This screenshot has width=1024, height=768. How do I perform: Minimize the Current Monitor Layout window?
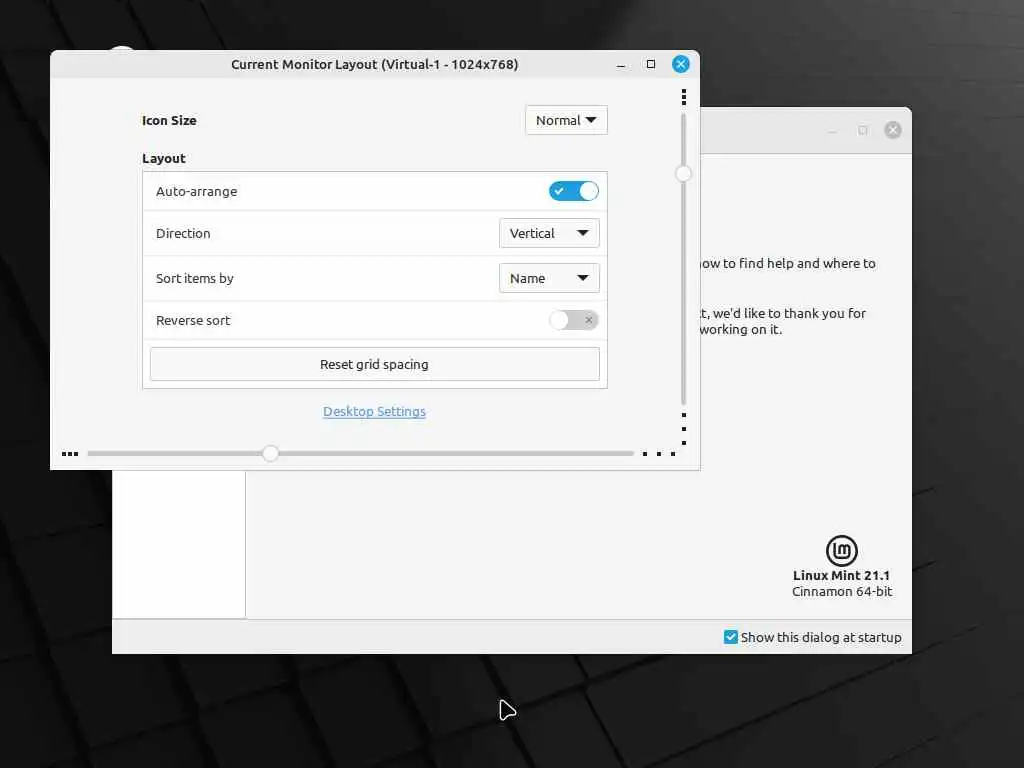coord(621,65)
